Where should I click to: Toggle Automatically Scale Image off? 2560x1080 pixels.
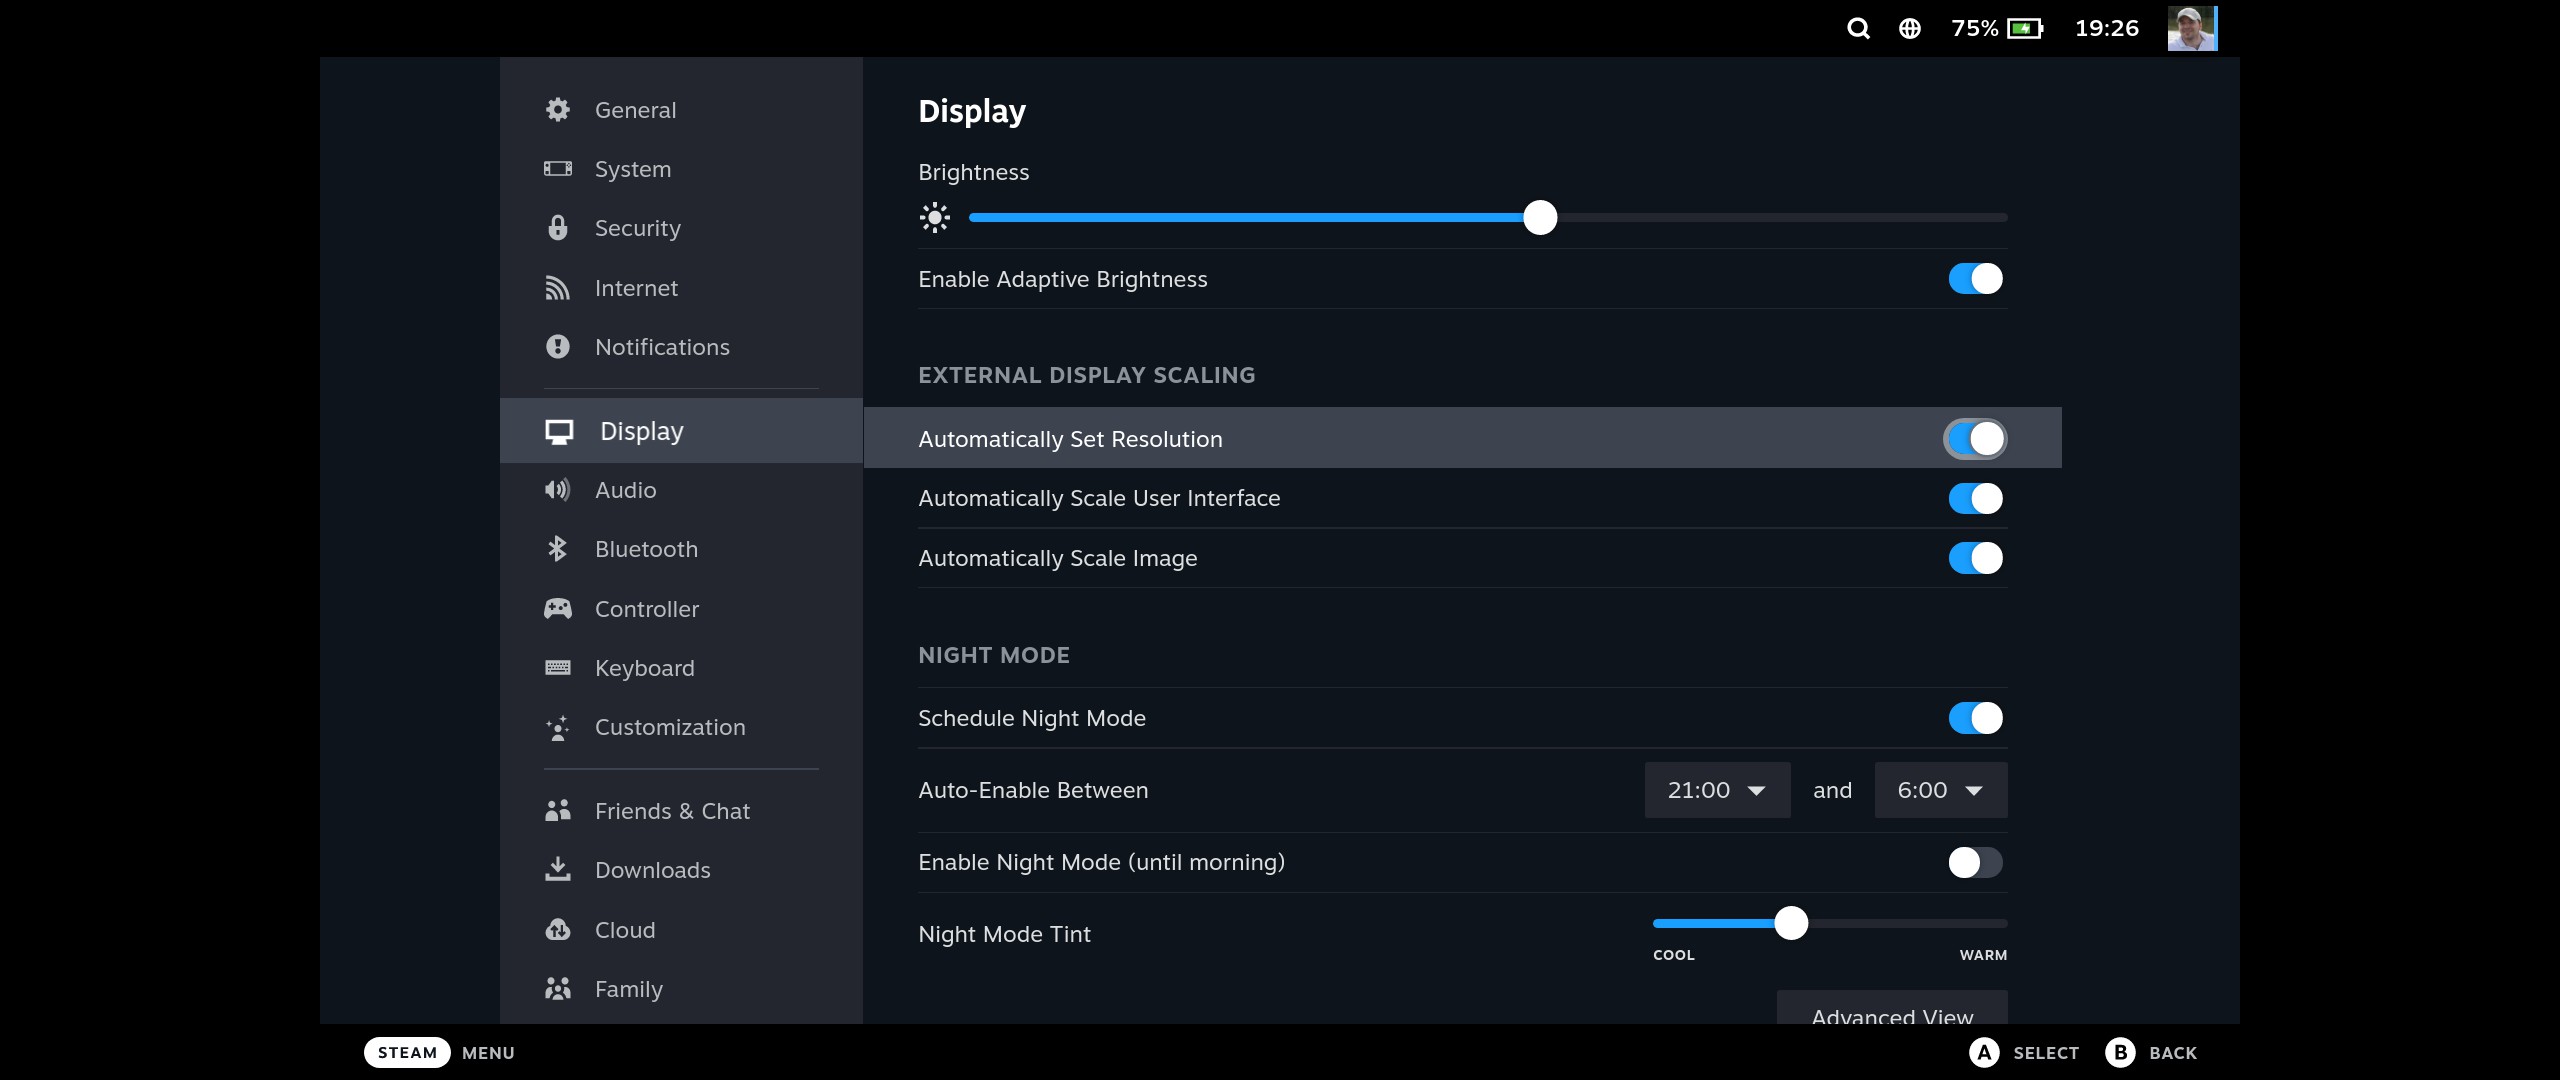click(x=1975, y=558)
